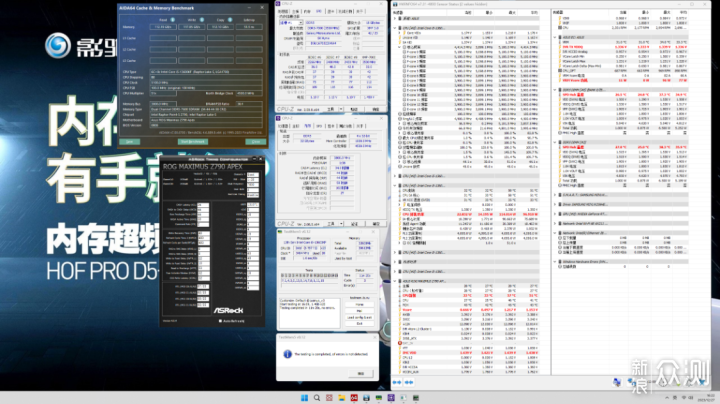Click the 确定 button in the upper CPU-Z window
This screenshot has height=404, width=720.
(x=376, y=109)
